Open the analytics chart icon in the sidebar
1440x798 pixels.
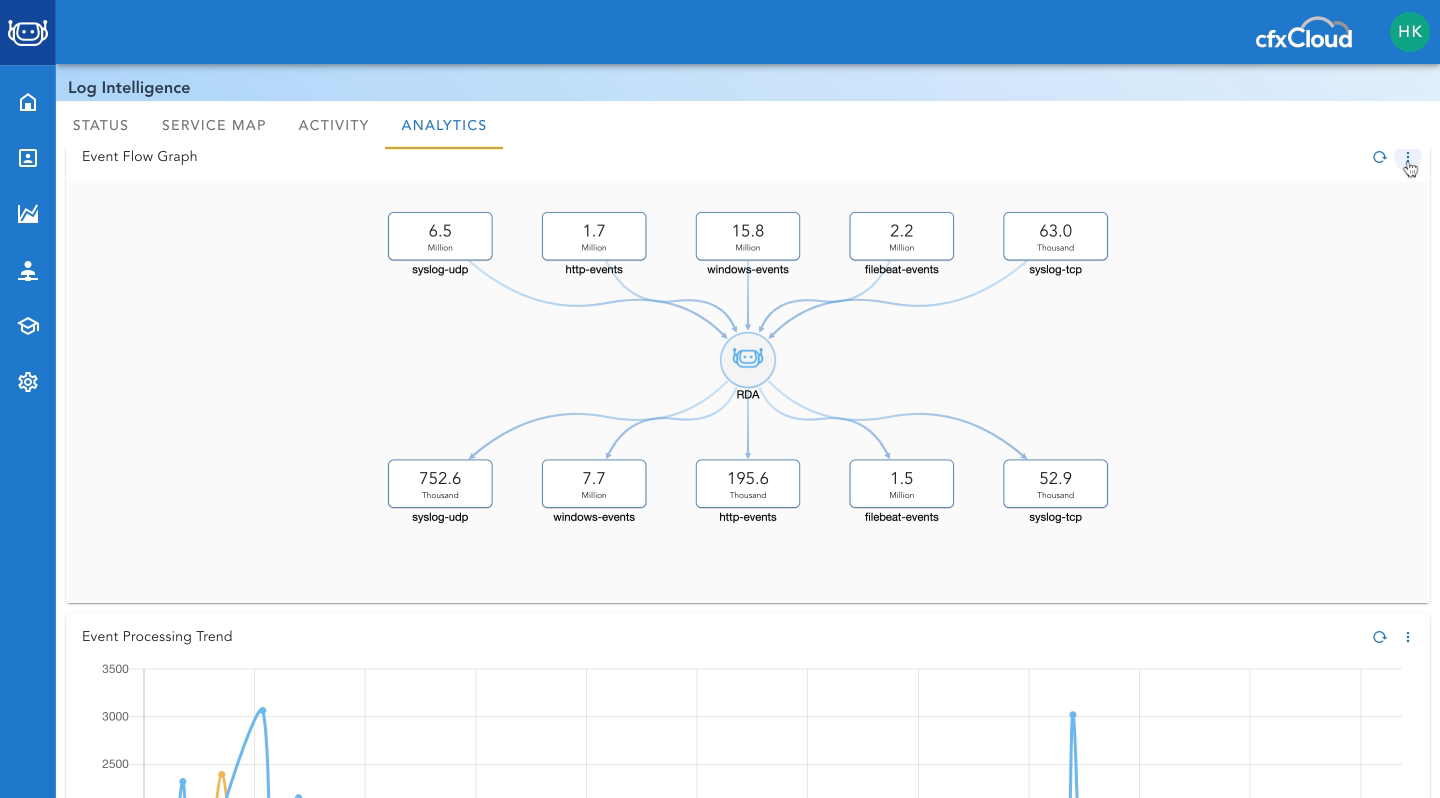(x=28, y=213)
